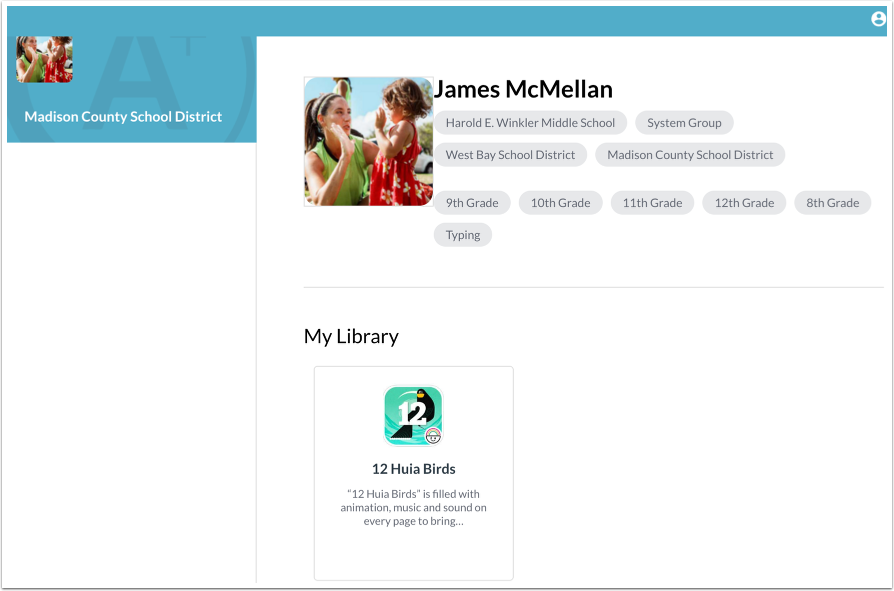Select the Harold E. Winkler Middle School tag
Viewport: 894px width, 591px height.
click(x=530, y=122)
